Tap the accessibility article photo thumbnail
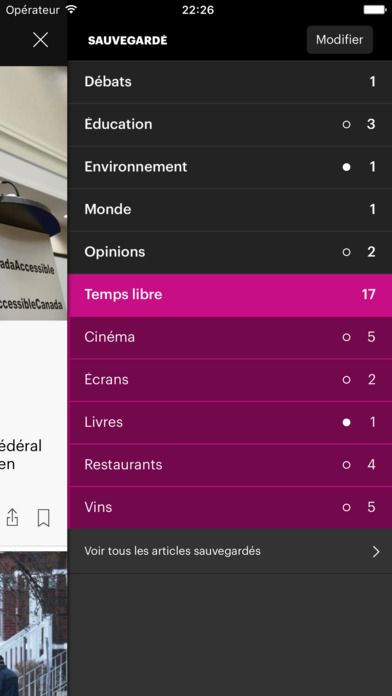Image resolution: width=392 pixels, height=696 pixels. pyautogui.click(x=33, y=193)
